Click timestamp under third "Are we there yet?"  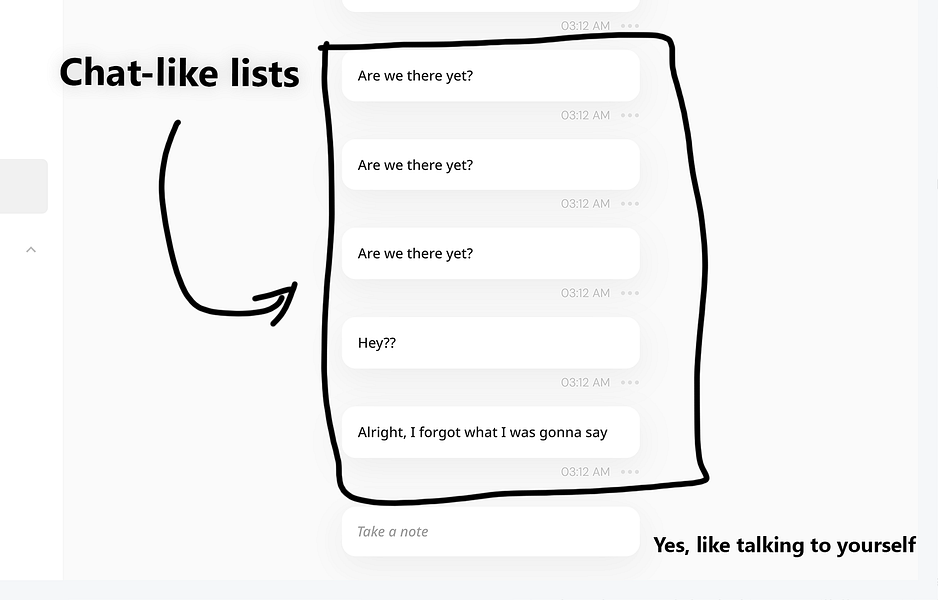(x=585, y=293)
